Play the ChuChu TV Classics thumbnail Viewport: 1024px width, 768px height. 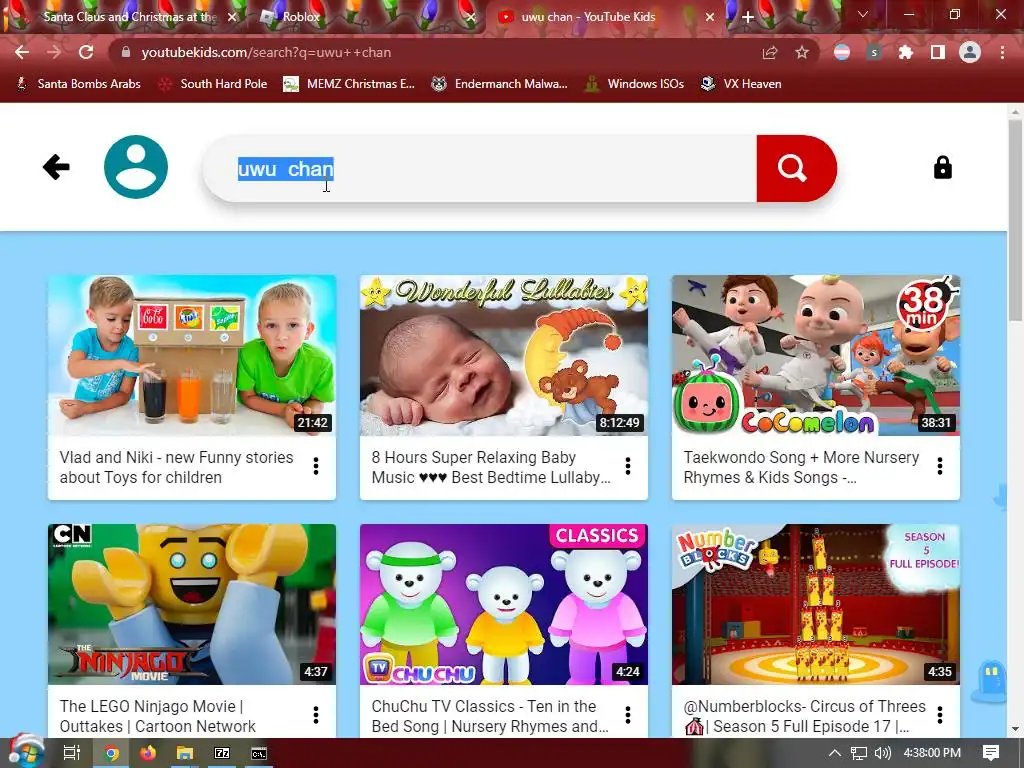coord(504,604)
